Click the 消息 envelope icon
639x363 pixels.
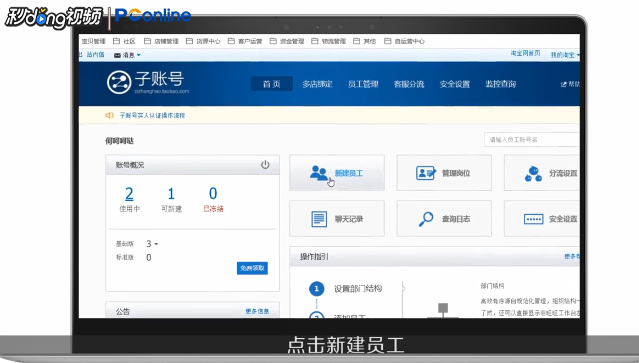pos(117,55)
